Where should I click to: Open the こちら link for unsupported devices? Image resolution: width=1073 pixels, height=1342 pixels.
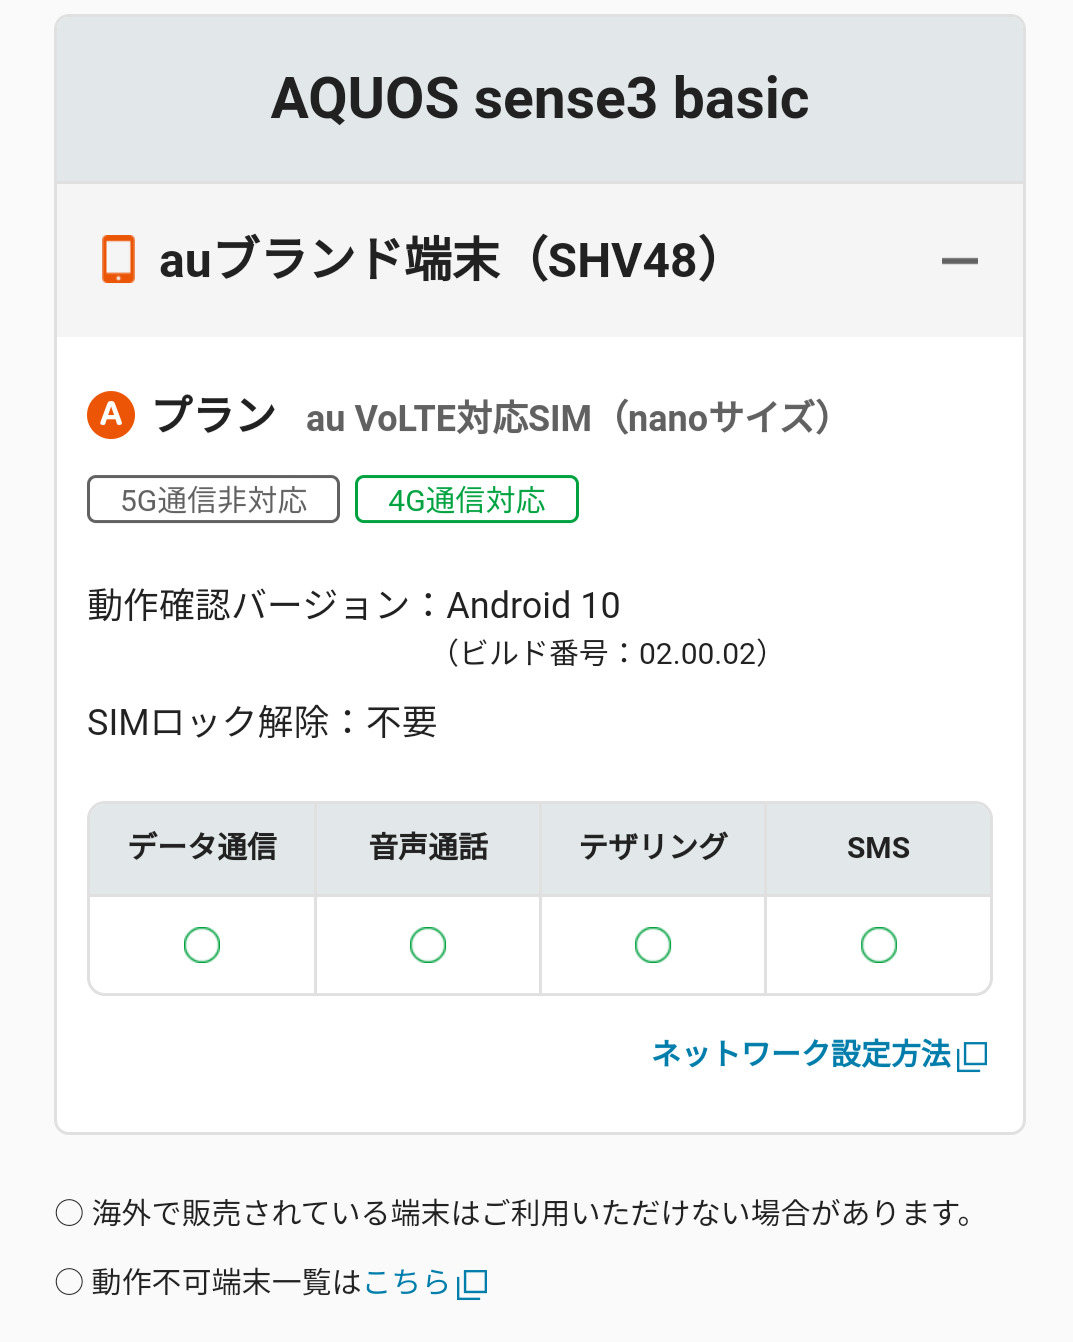coord(407,1282)
